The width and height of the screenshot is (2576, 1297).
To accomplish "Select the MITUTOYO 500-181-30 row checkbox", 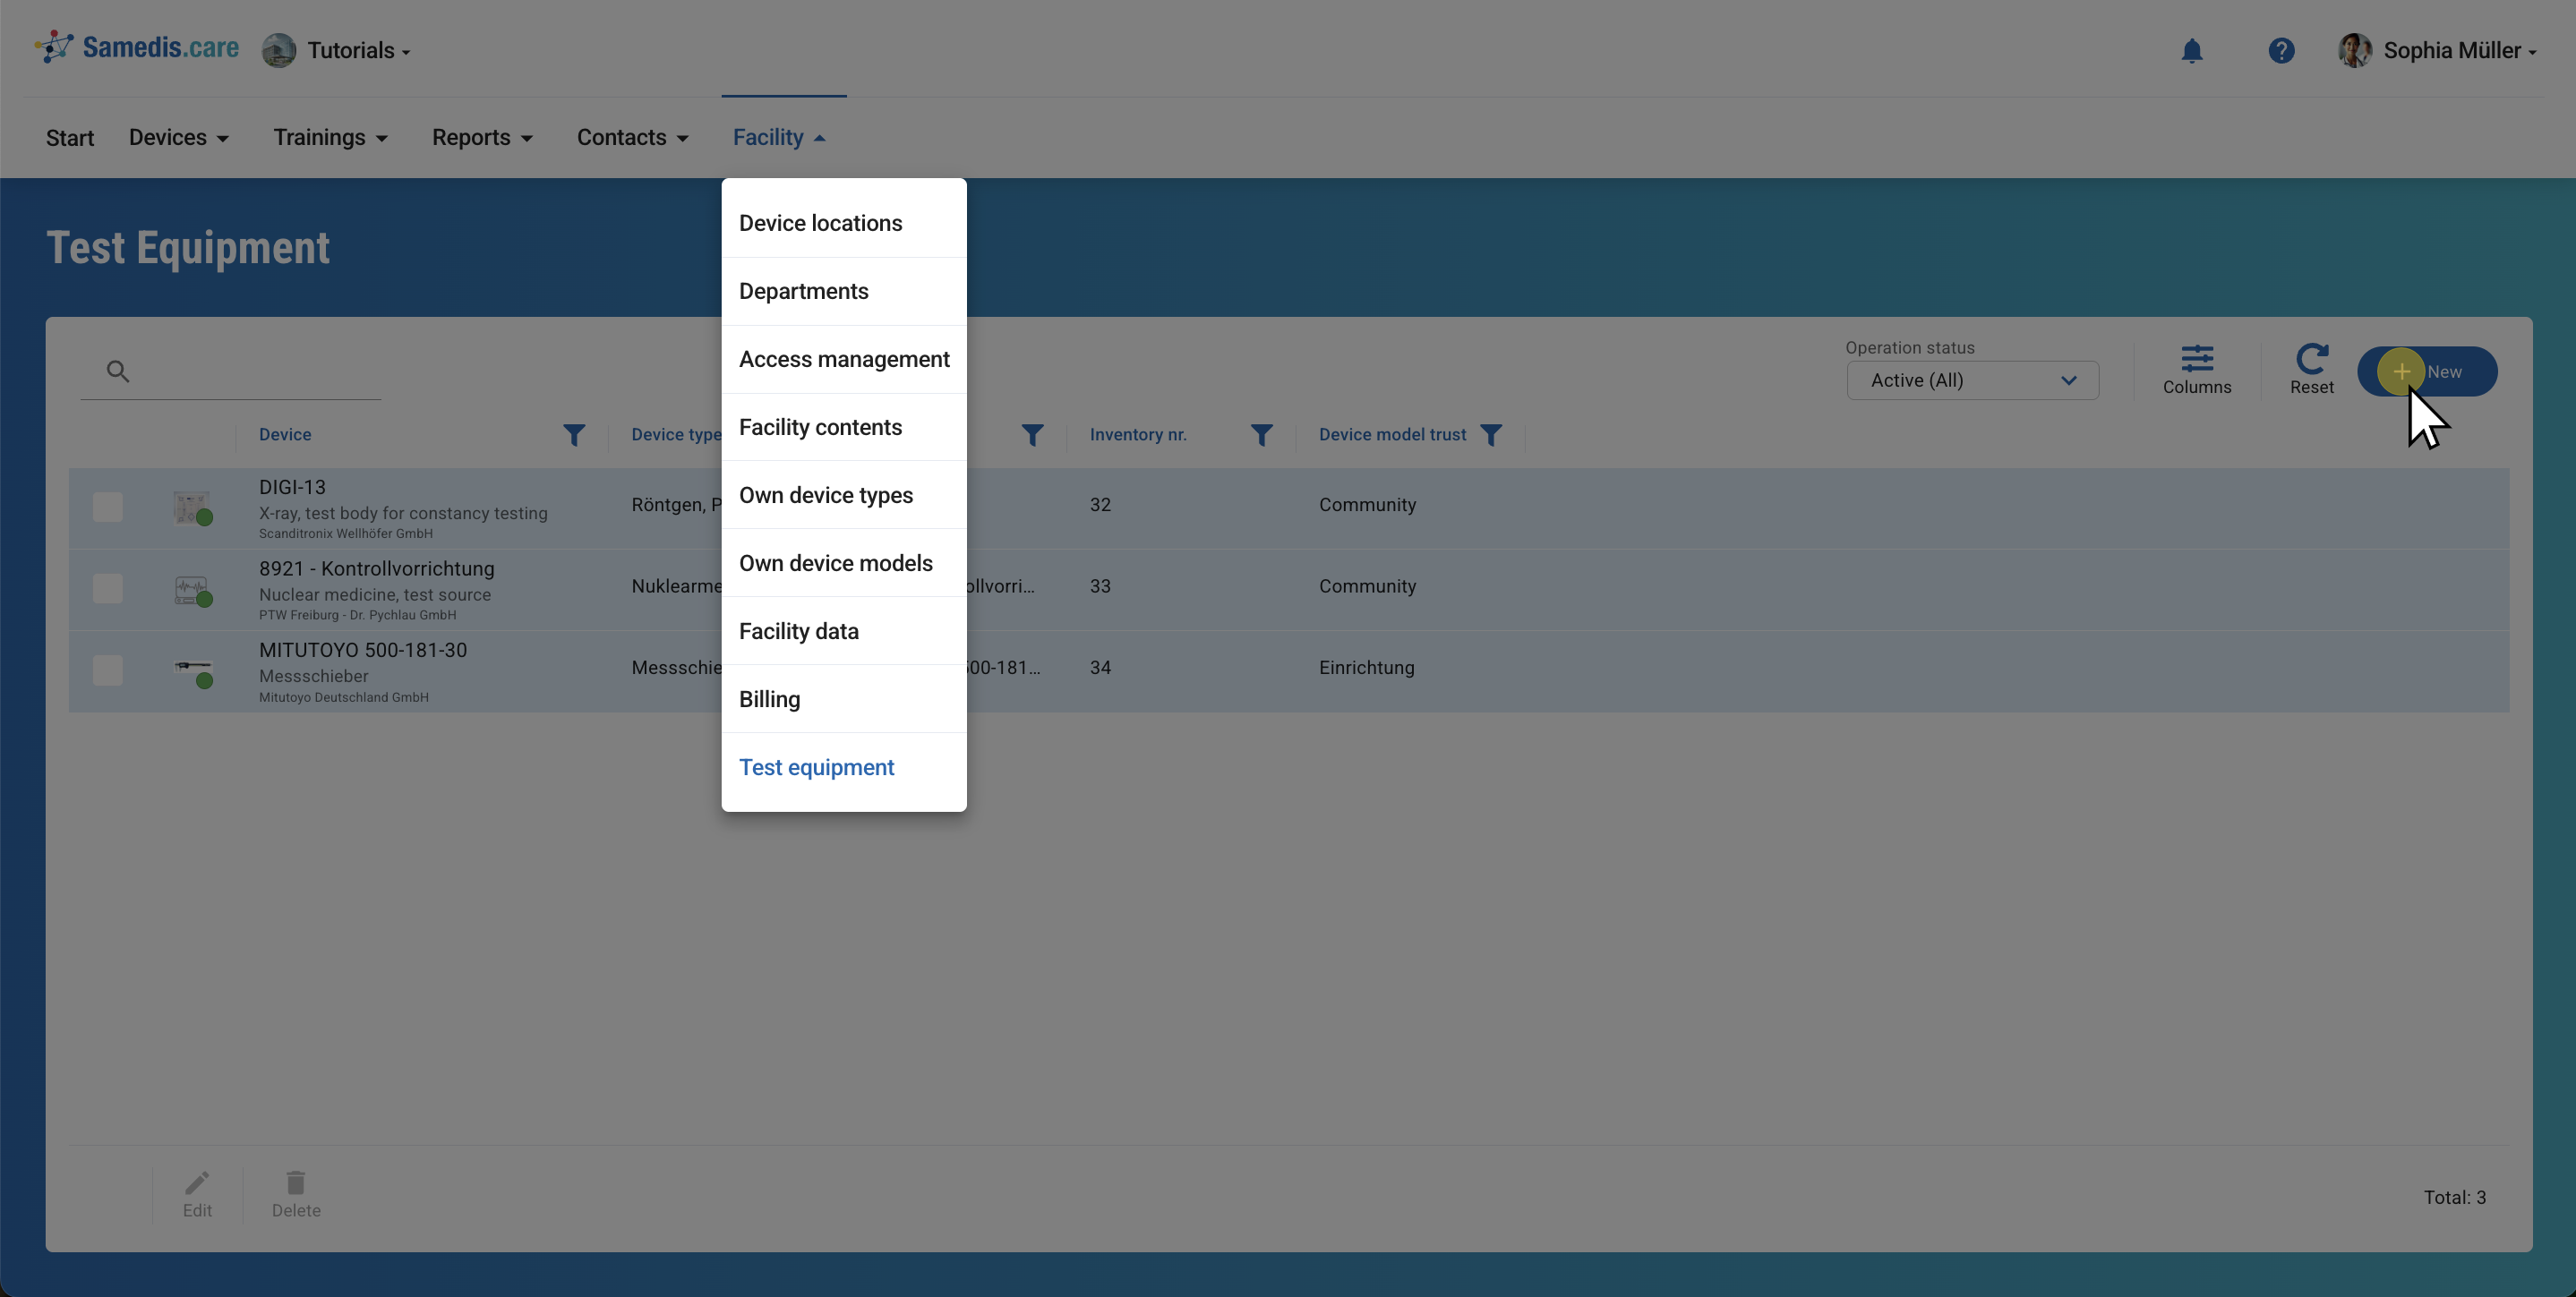I will click(108, 670).
